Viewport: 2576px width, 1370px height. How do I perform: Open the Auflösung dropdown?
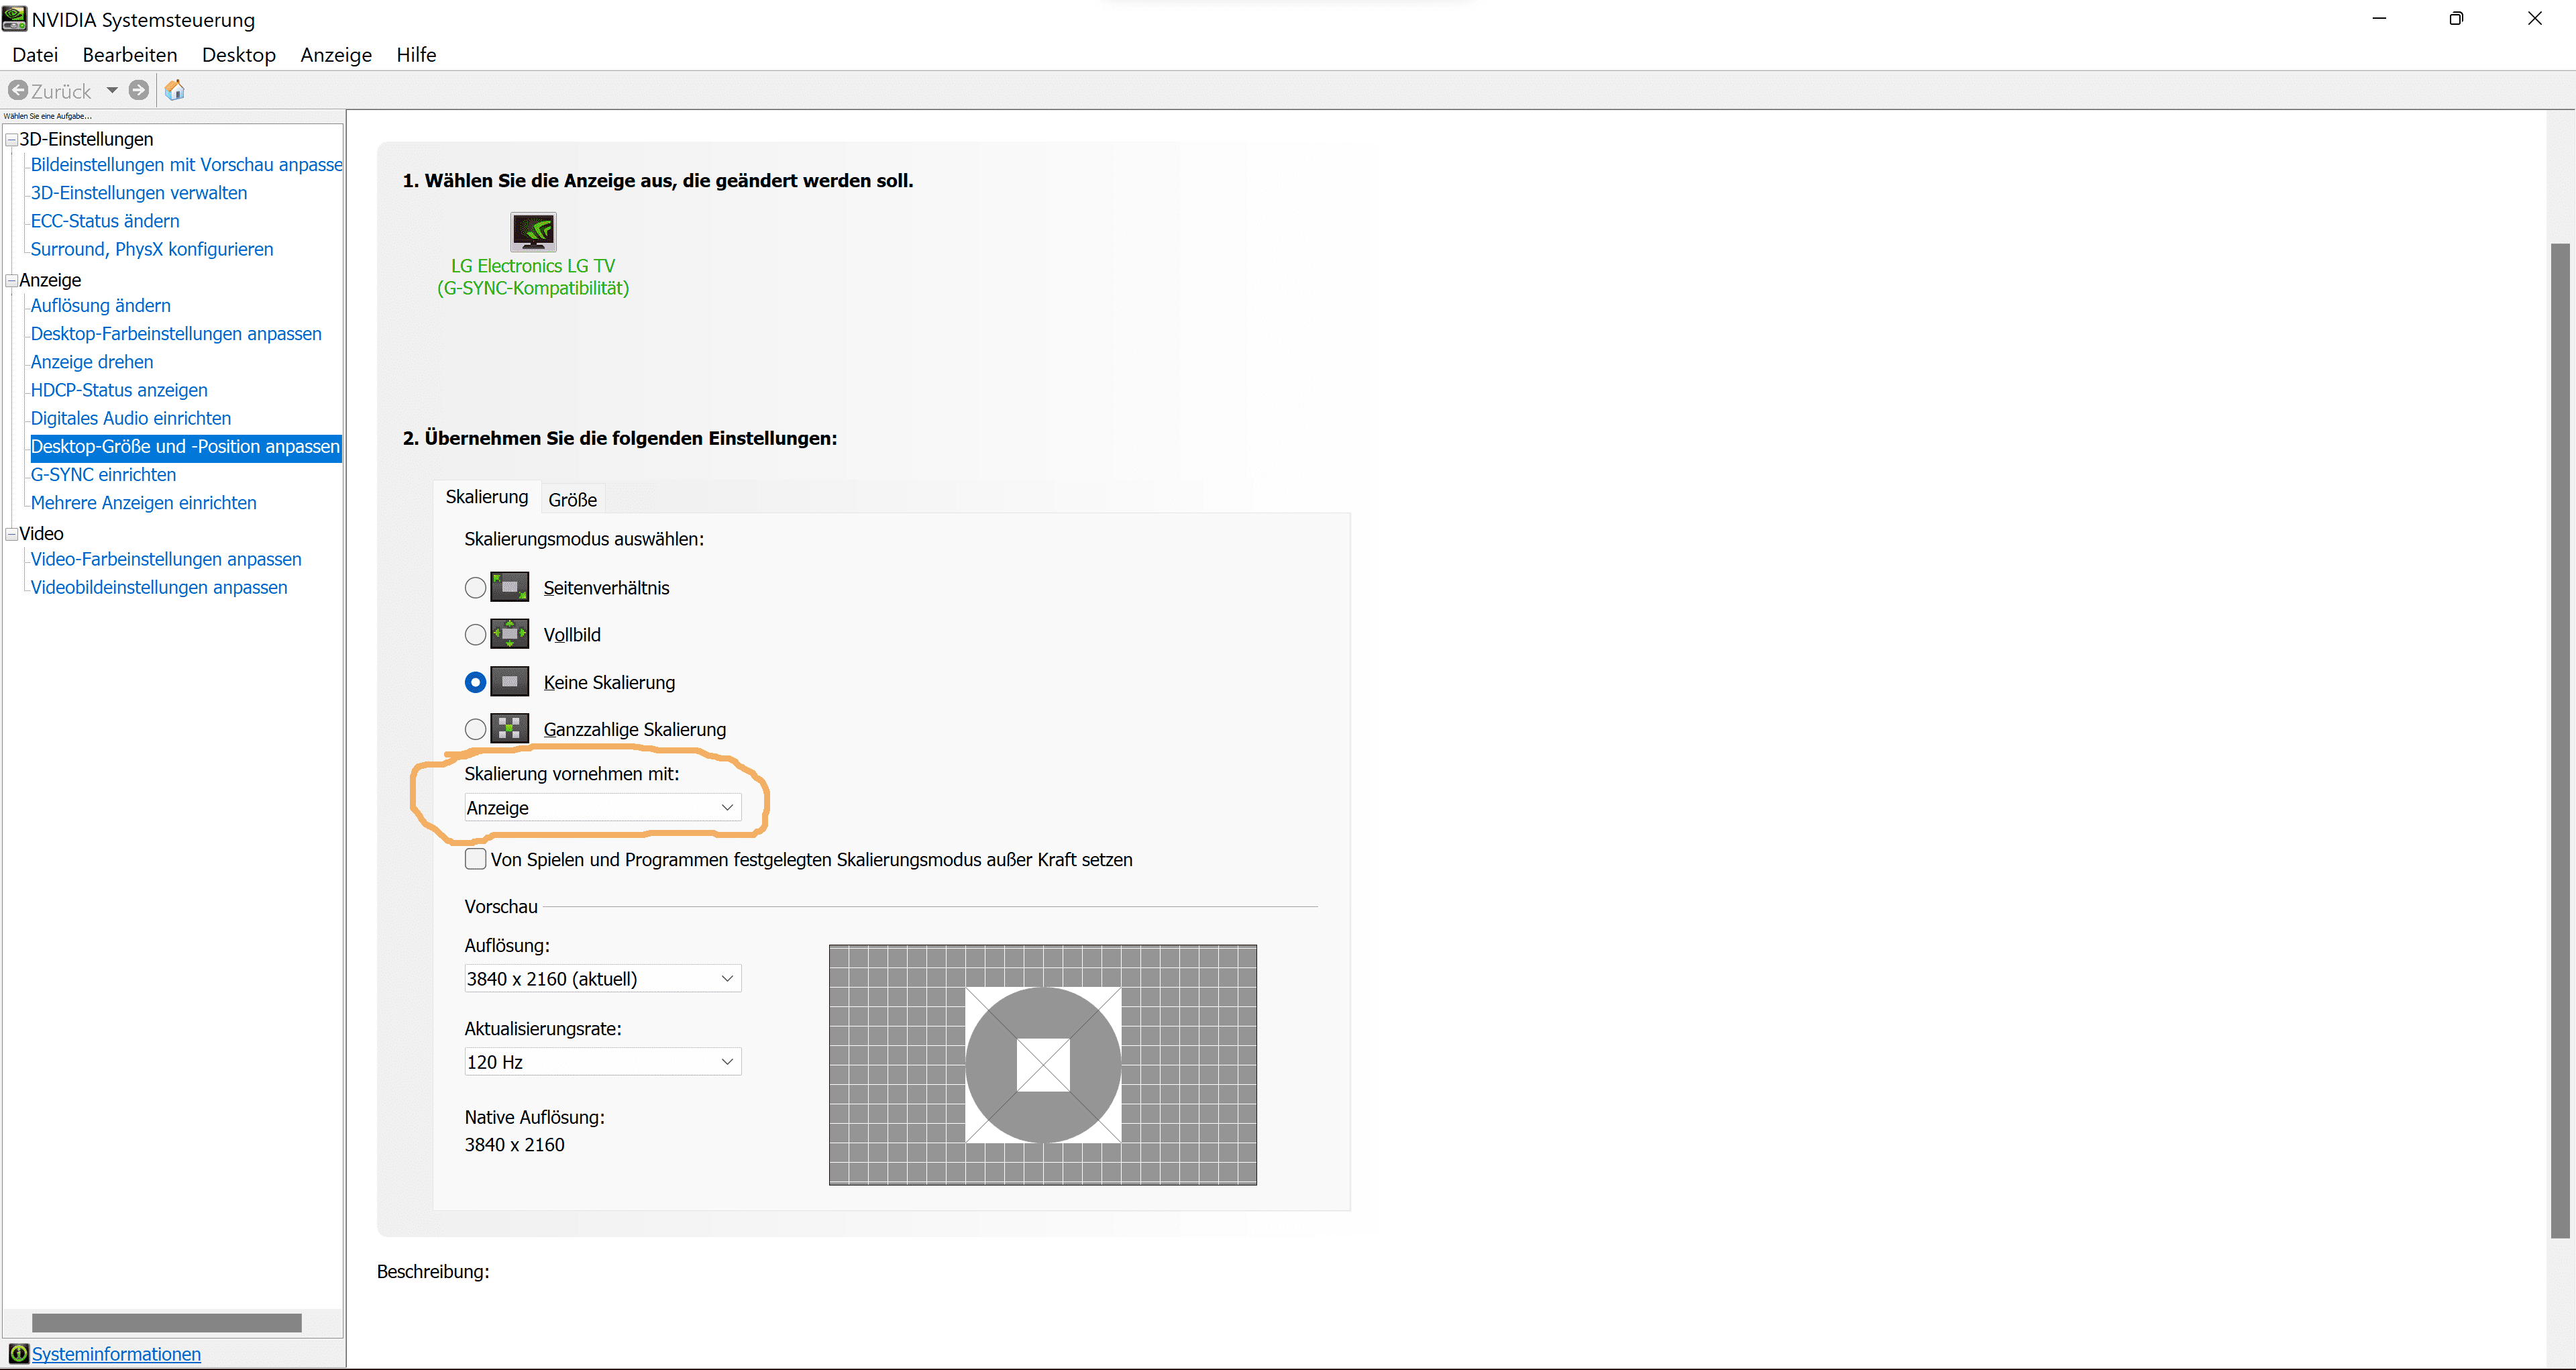pos(603,979)
